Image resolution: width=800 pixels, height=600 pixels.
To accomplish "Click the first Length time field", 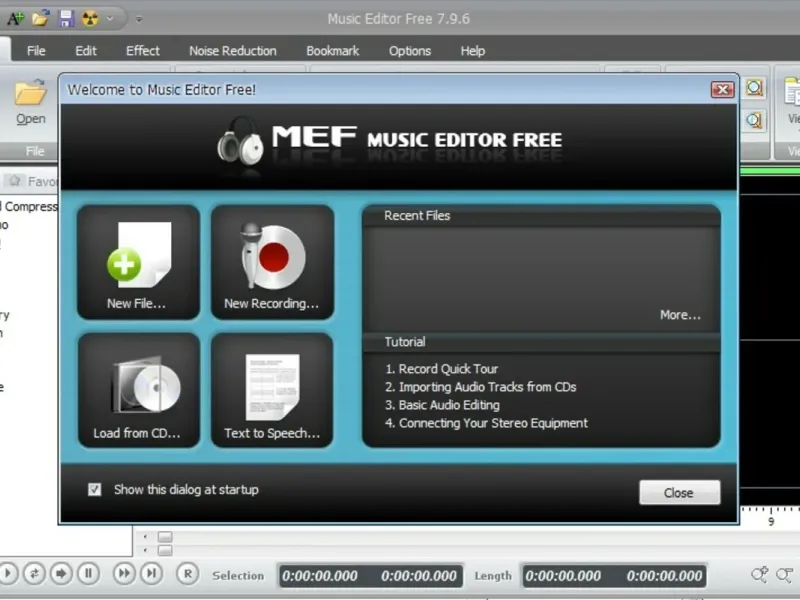I will pyautogui.click(x=563, y=576).
